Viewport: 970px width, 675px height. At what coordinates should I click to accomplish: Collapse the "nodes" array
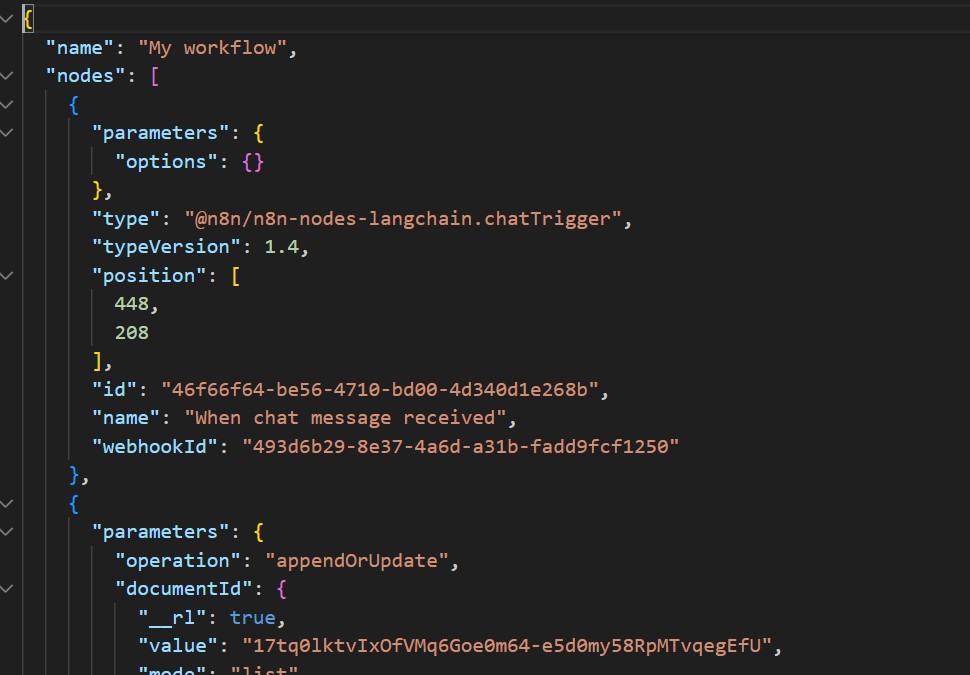click(x=7, y=76)
